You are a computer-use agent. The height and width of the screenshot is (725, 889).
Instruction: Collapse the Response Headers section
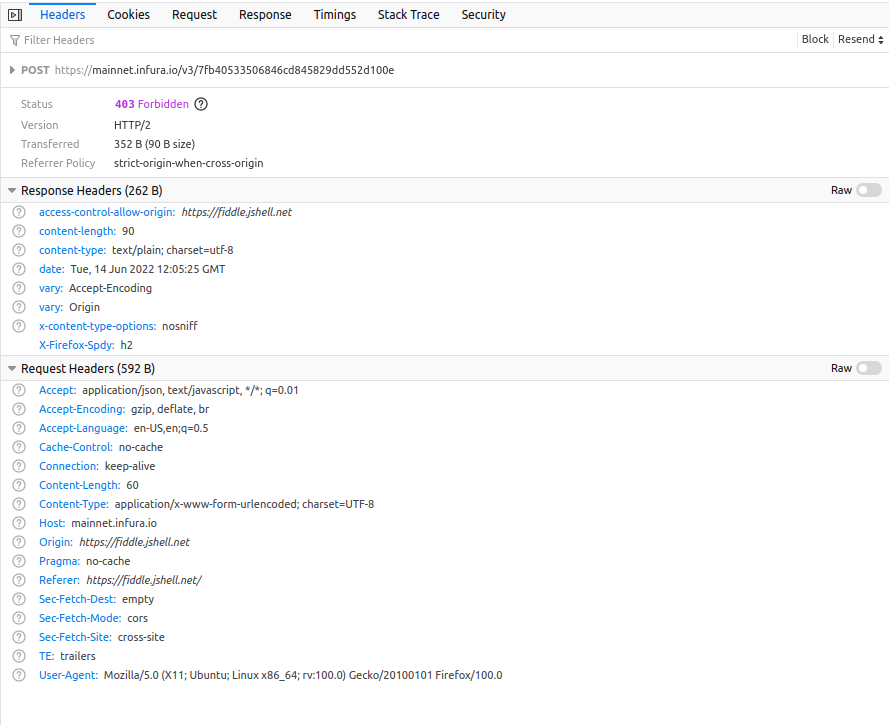click(11, 190)
